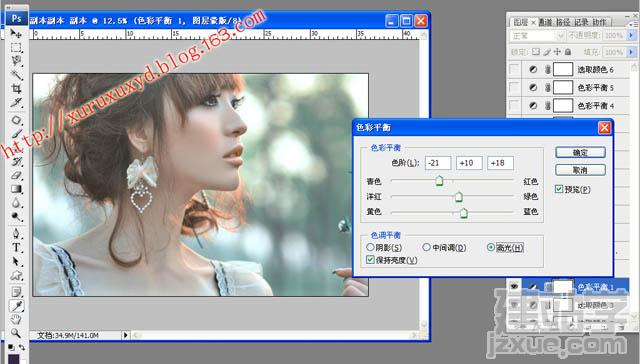Screen dimensions: 640x364
Task: Select the Burn/Dodge tool
Action: click(x=16, y=216)
